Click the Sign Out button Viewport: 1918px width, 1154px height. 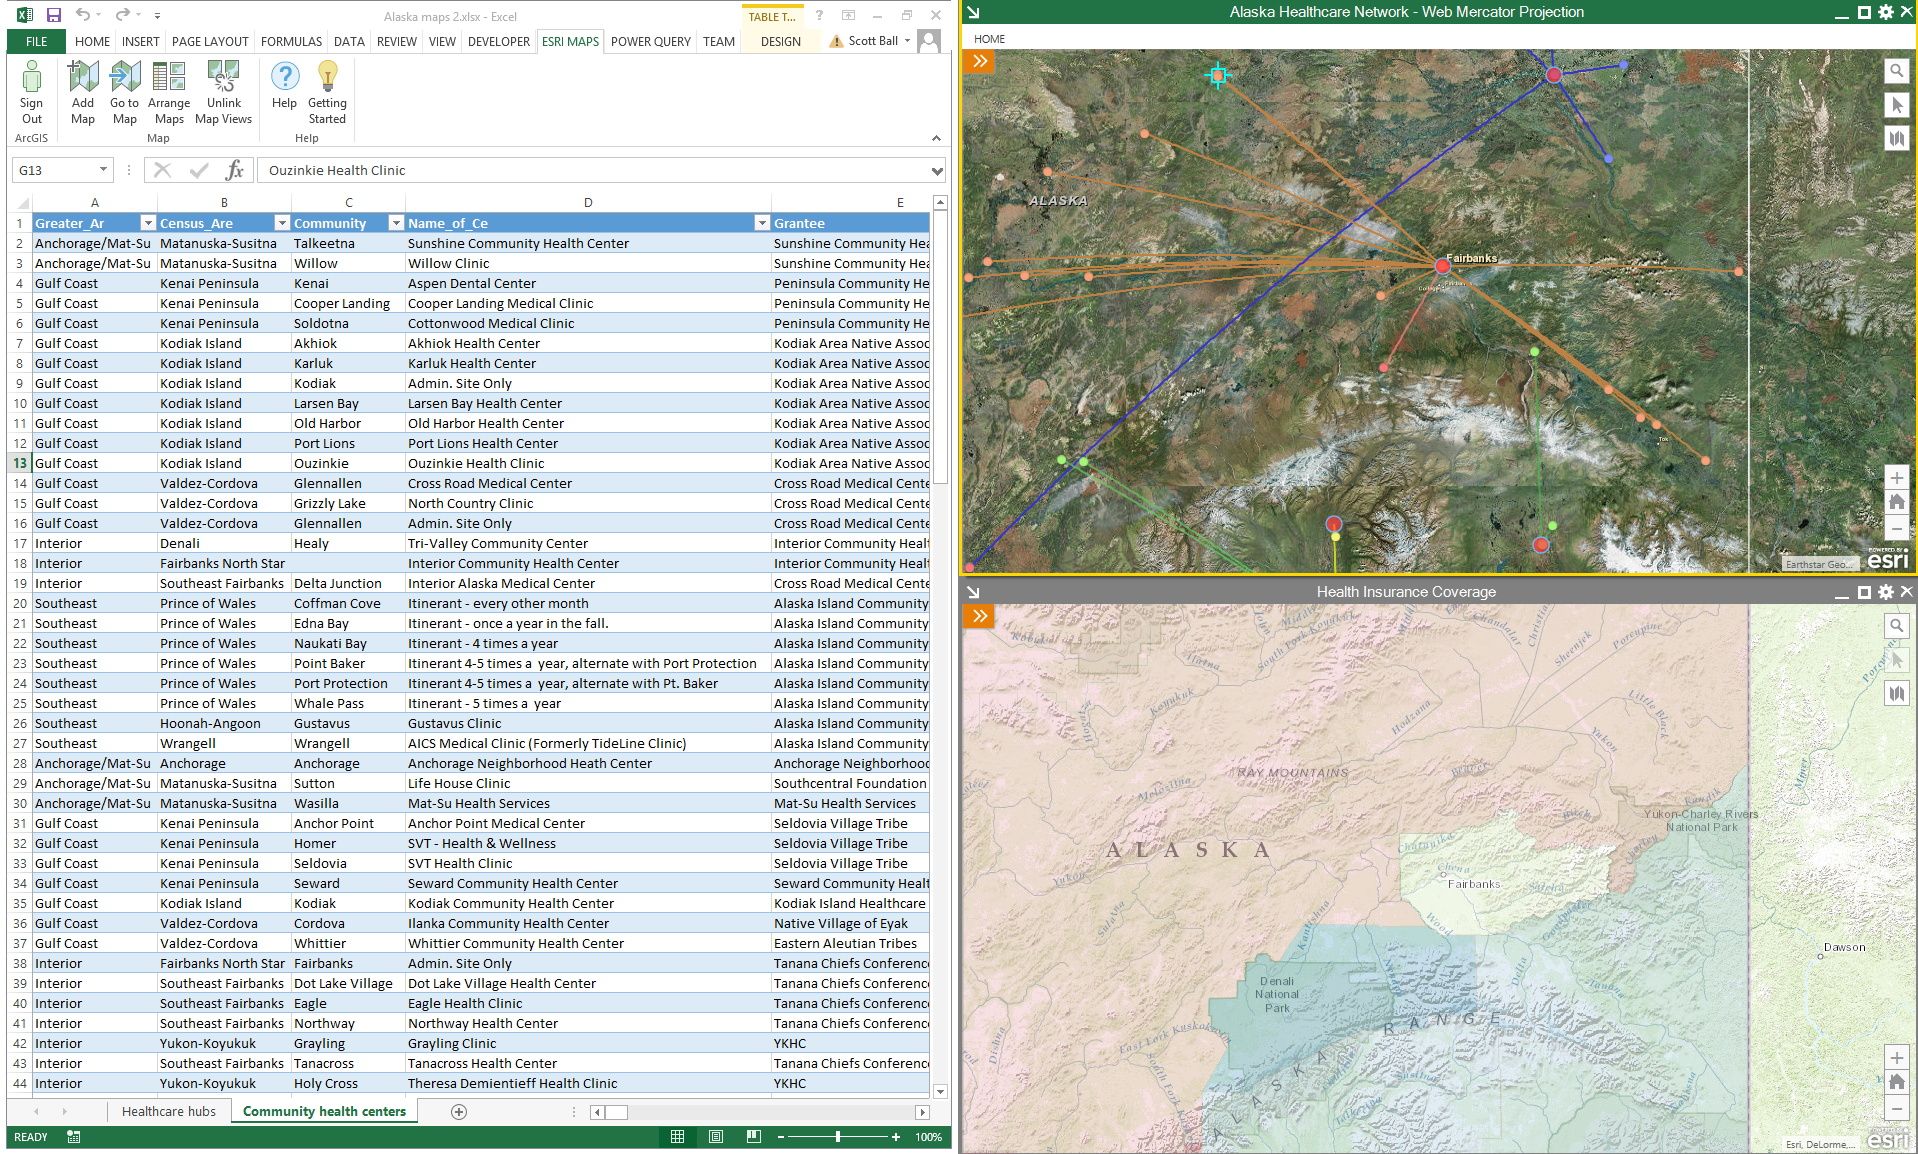click(32, 91)
